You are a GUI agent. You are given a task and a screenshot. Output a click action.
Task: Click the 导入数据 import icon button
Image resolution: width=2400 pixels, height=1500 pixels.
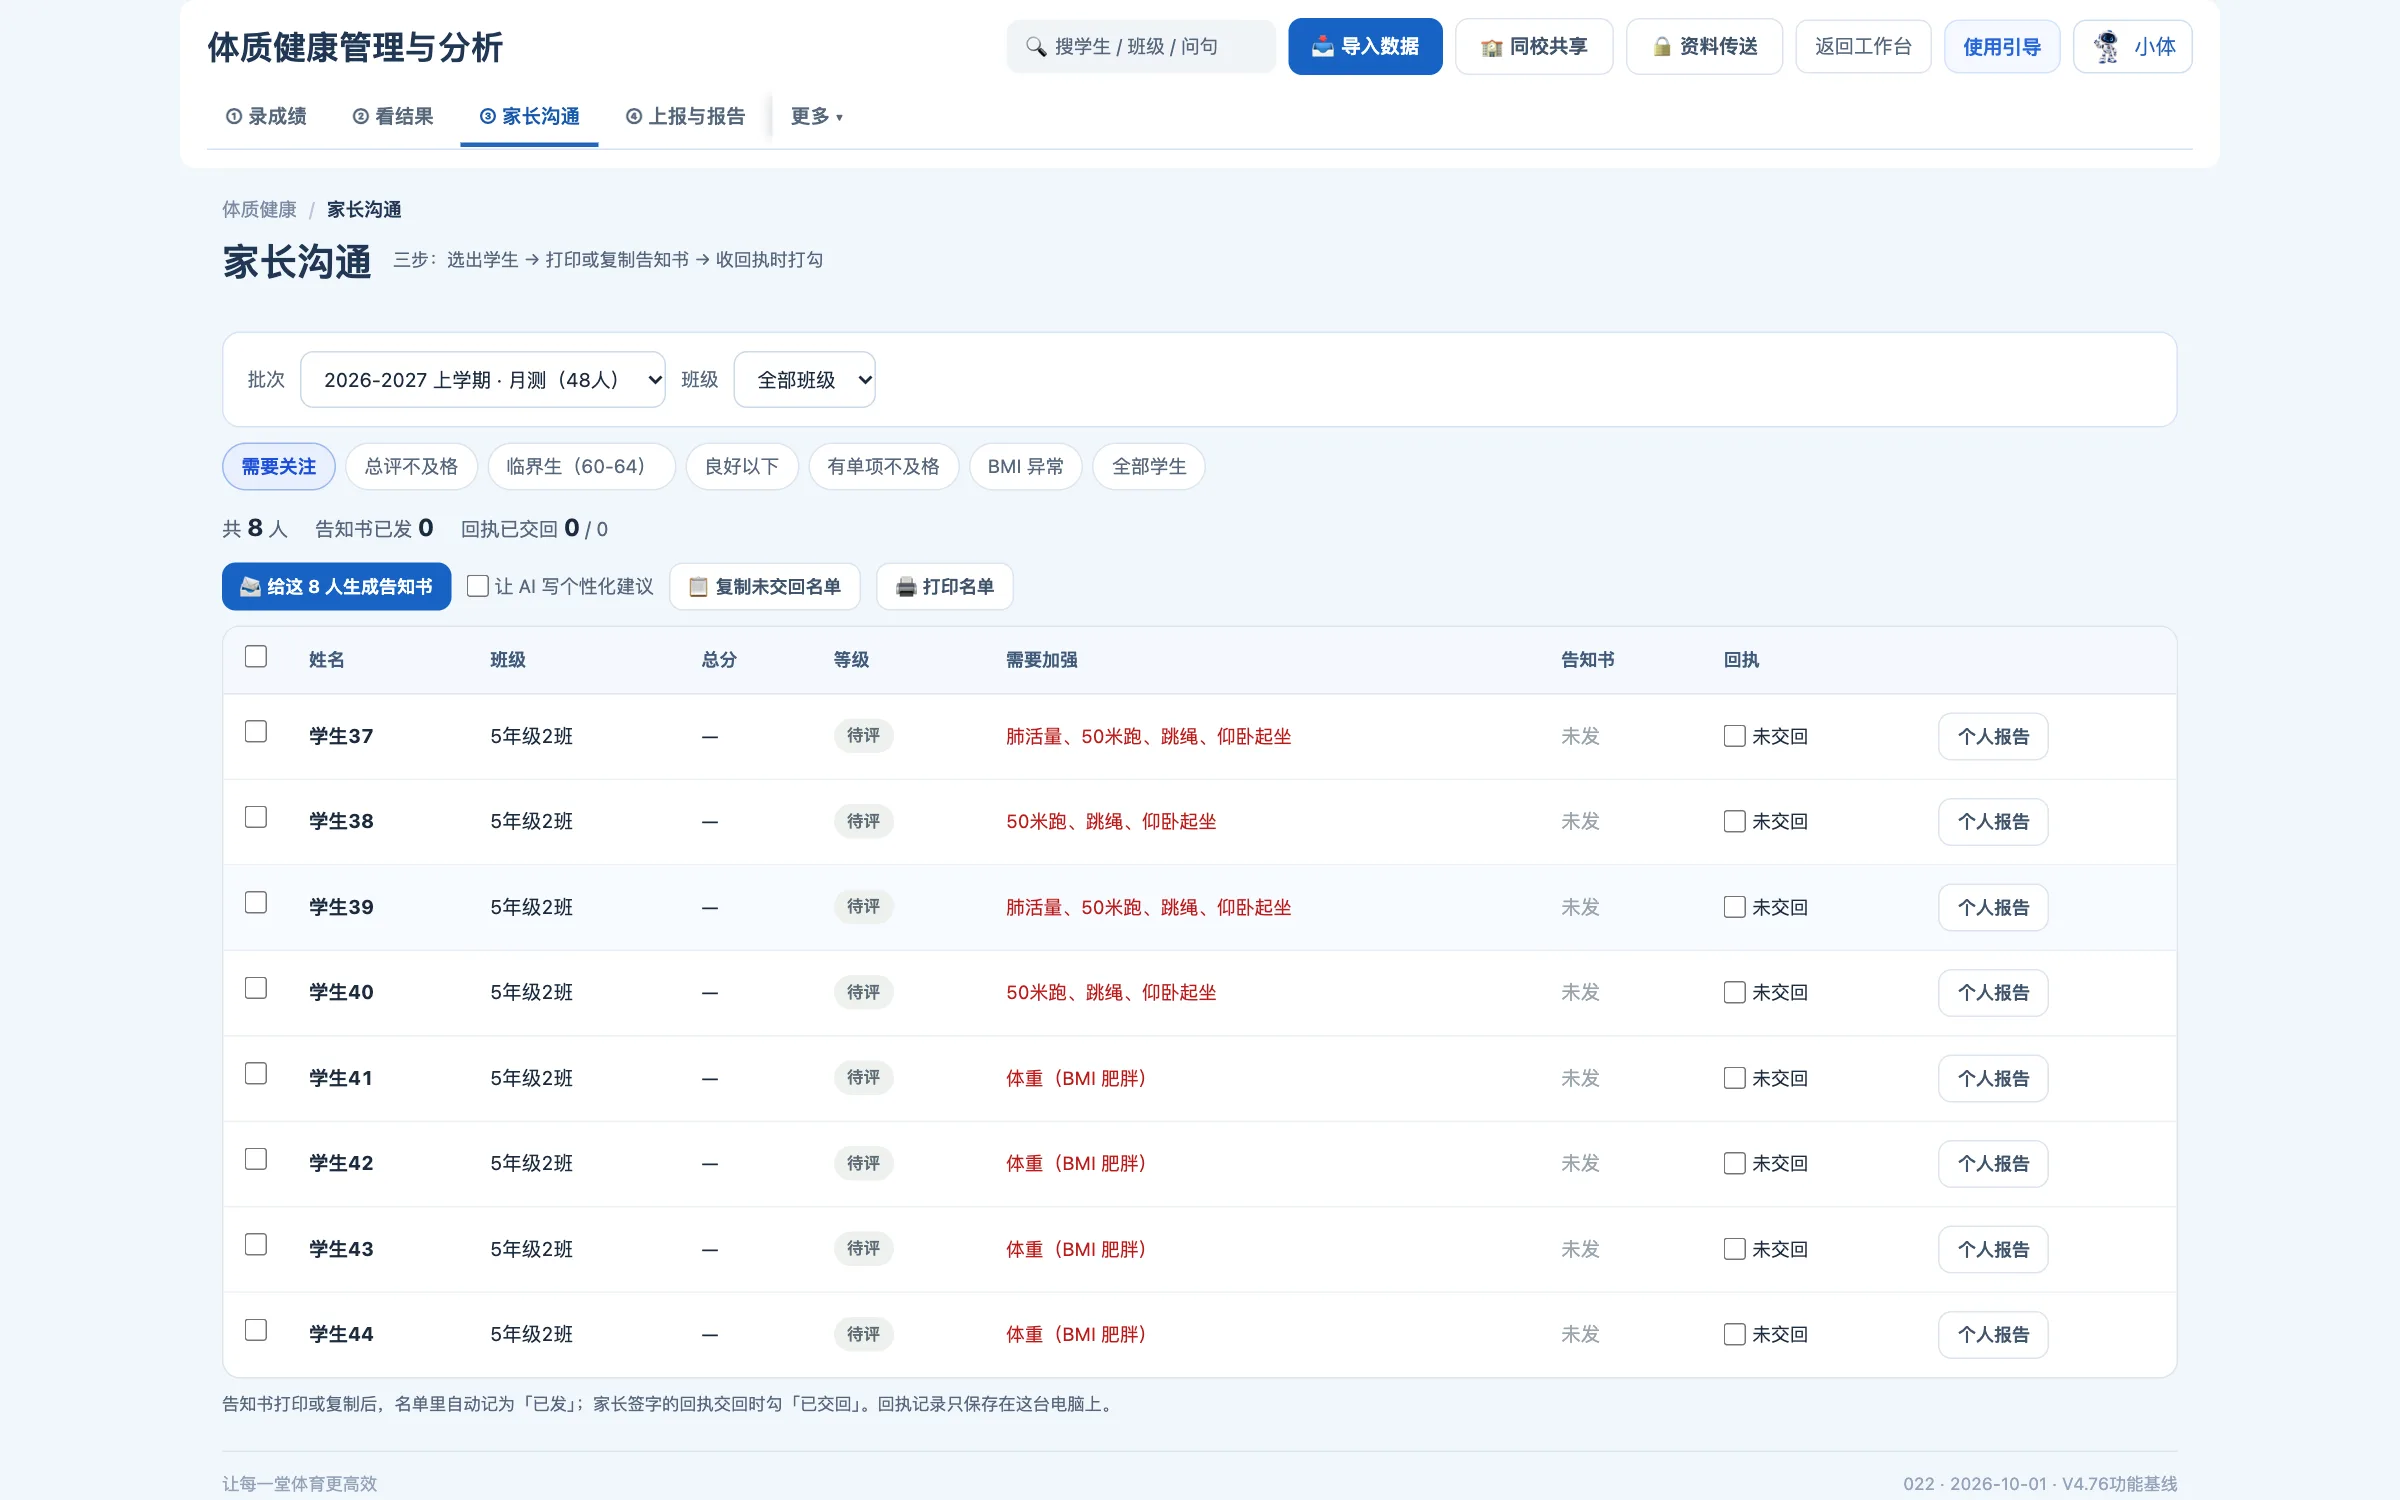[1322, 47]
